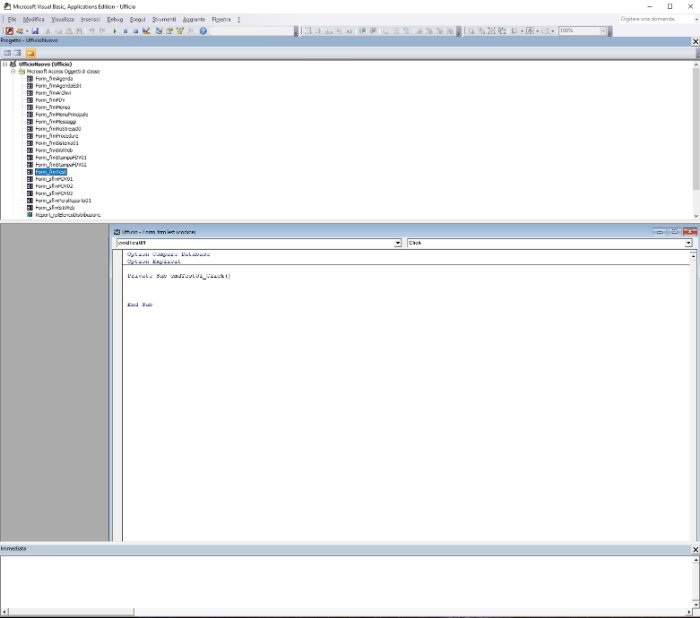Click the Reset (stop) toolbar icon
The image size is (700, 618).
point(136,31)
